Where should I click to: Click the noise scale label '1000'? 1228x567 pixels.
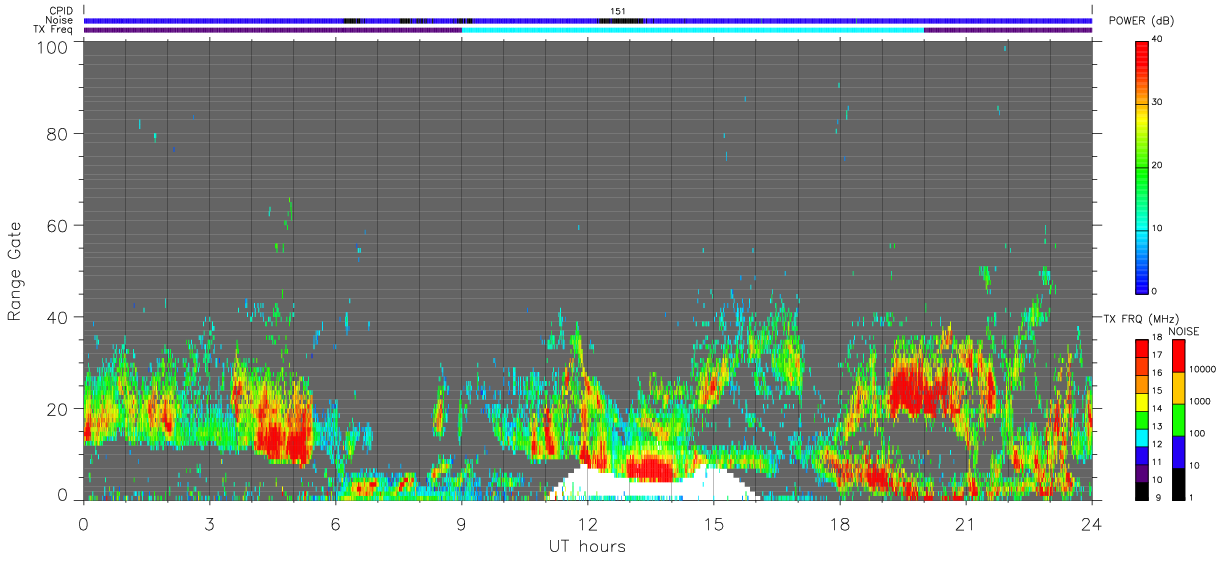point(1200,401)
